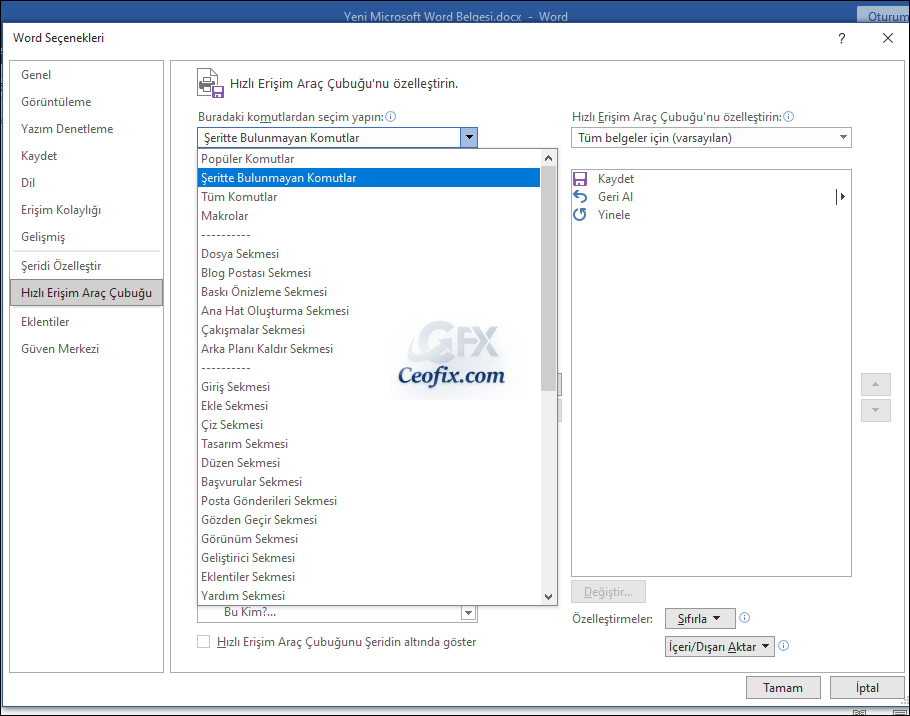Select Çiz Sekmesi entry
Image resolution: width=910 pixels, height=716 pixels.
[369, 425]
